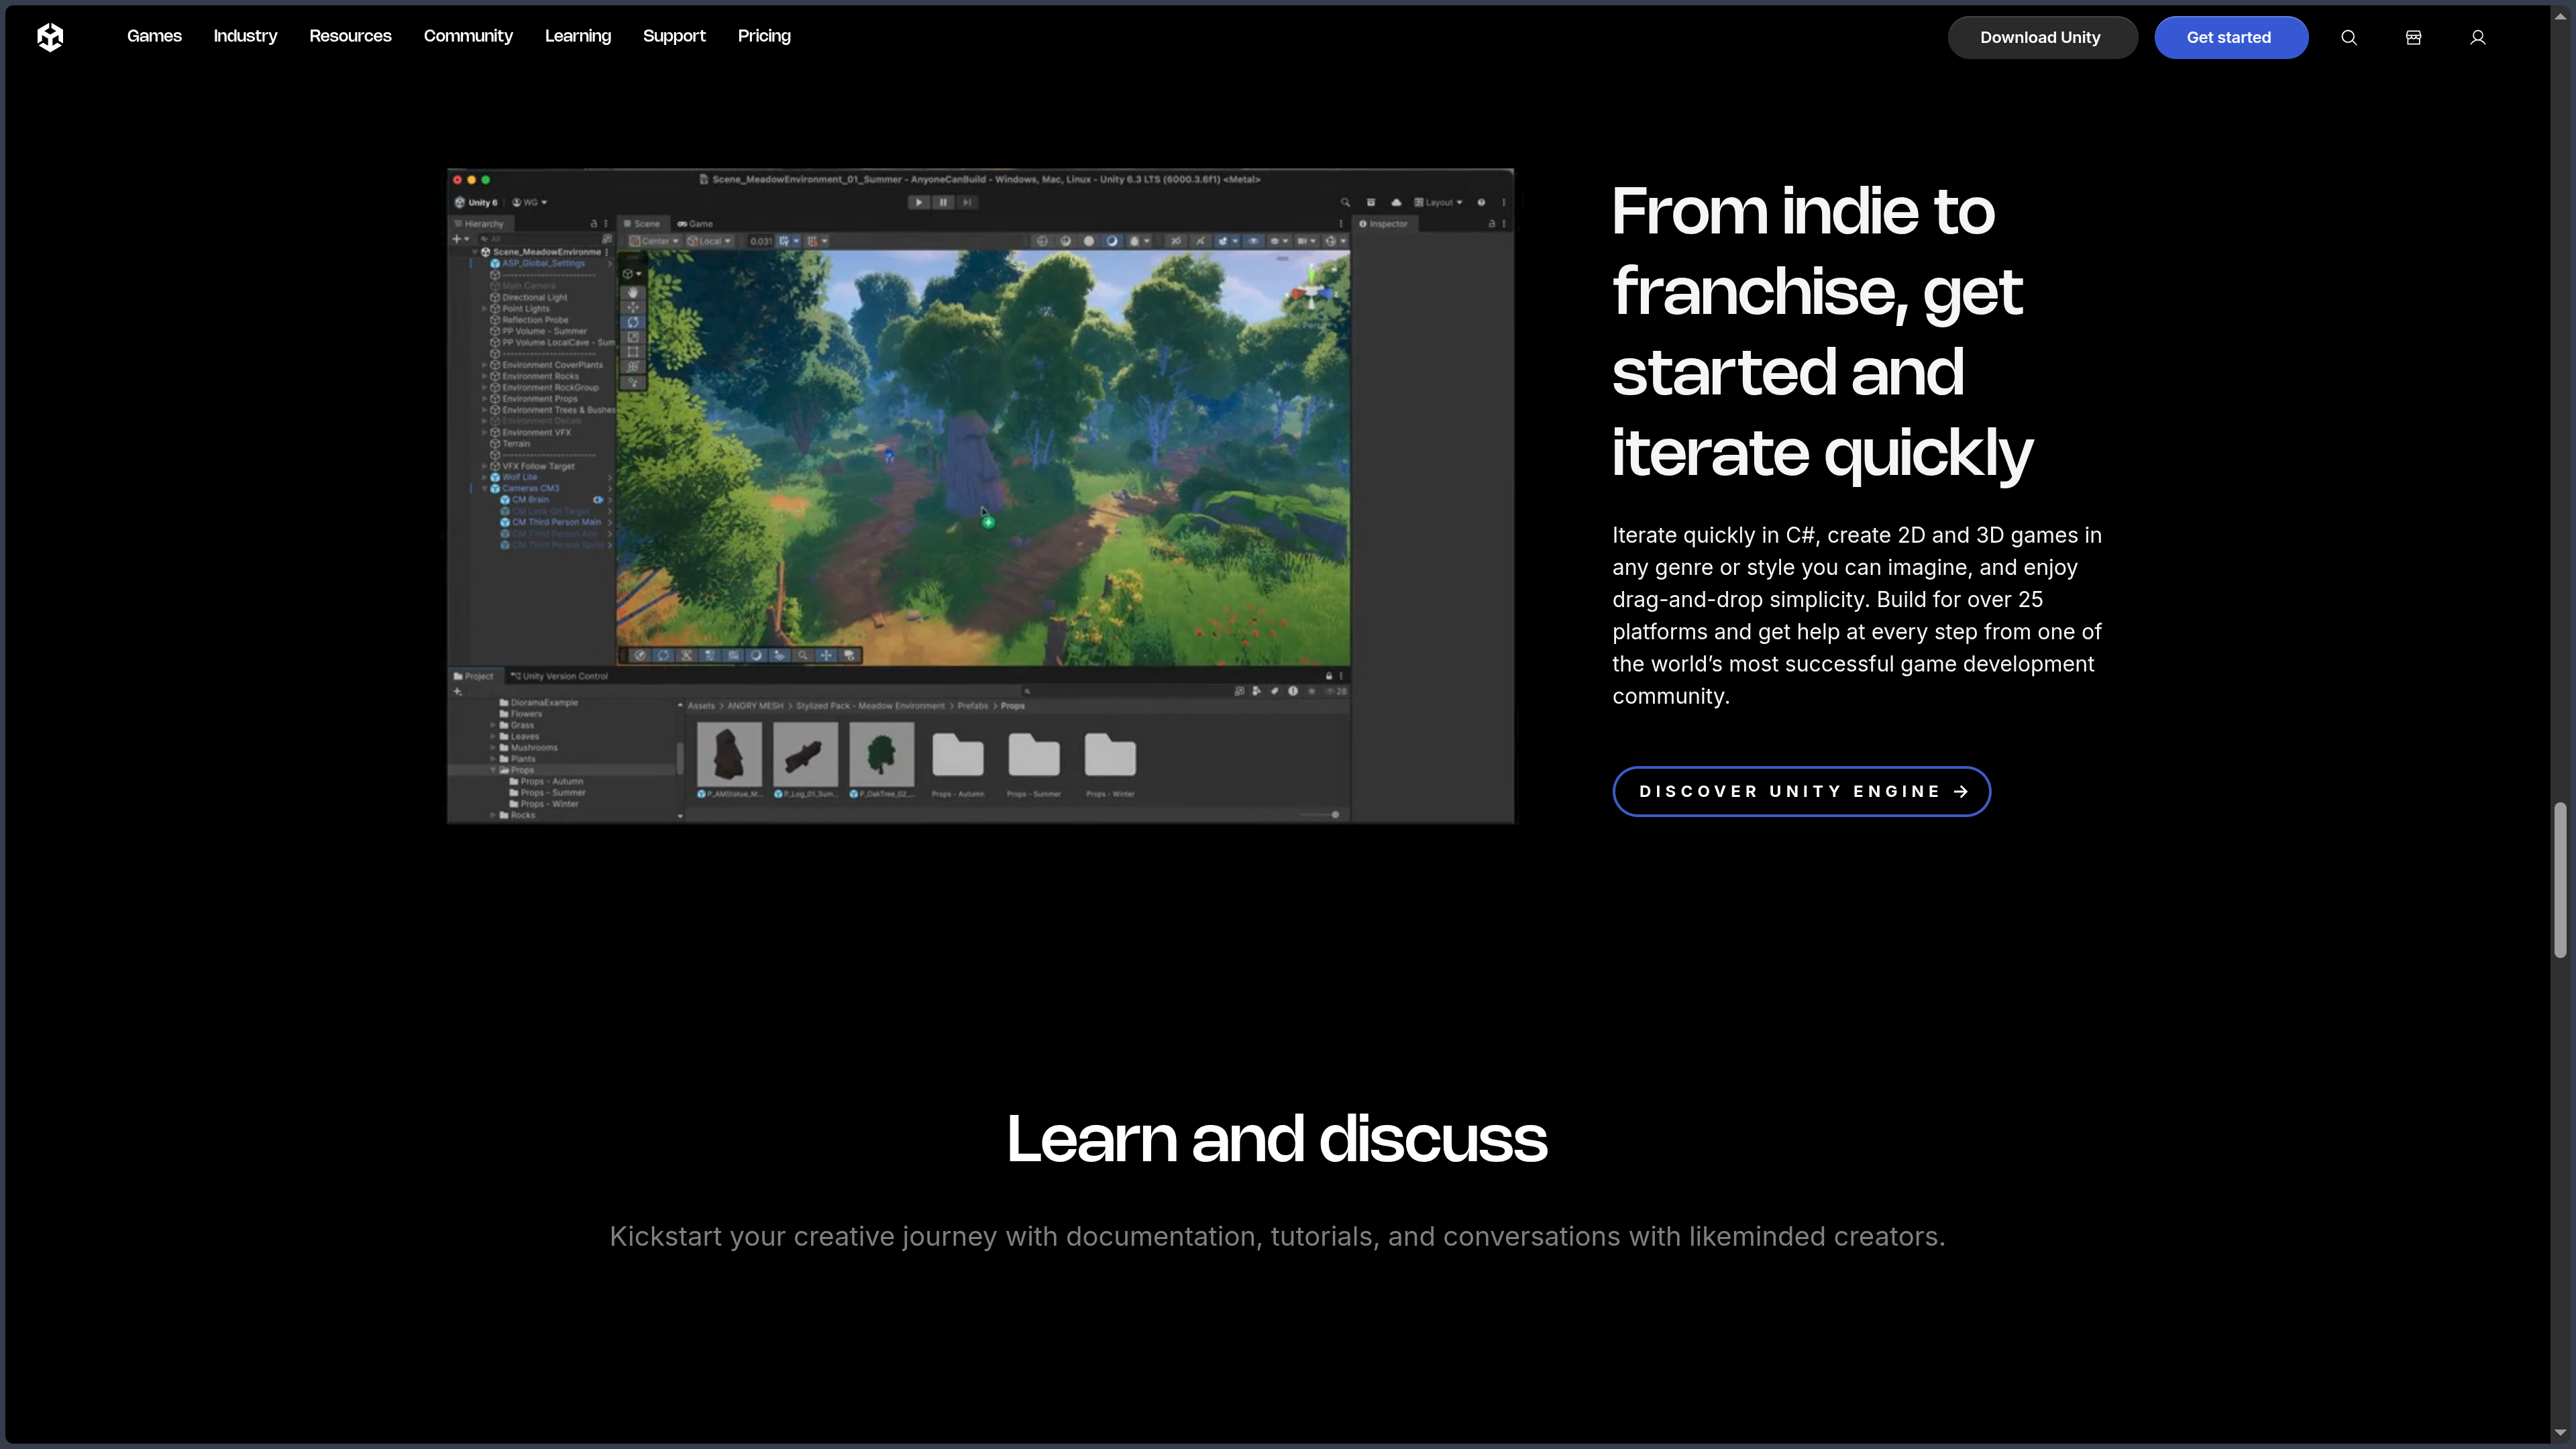The height and width of the screenshot is (1449, 2576).
Task: Click the 'From indie to franchise' heading text
Action: point(1822,332)
